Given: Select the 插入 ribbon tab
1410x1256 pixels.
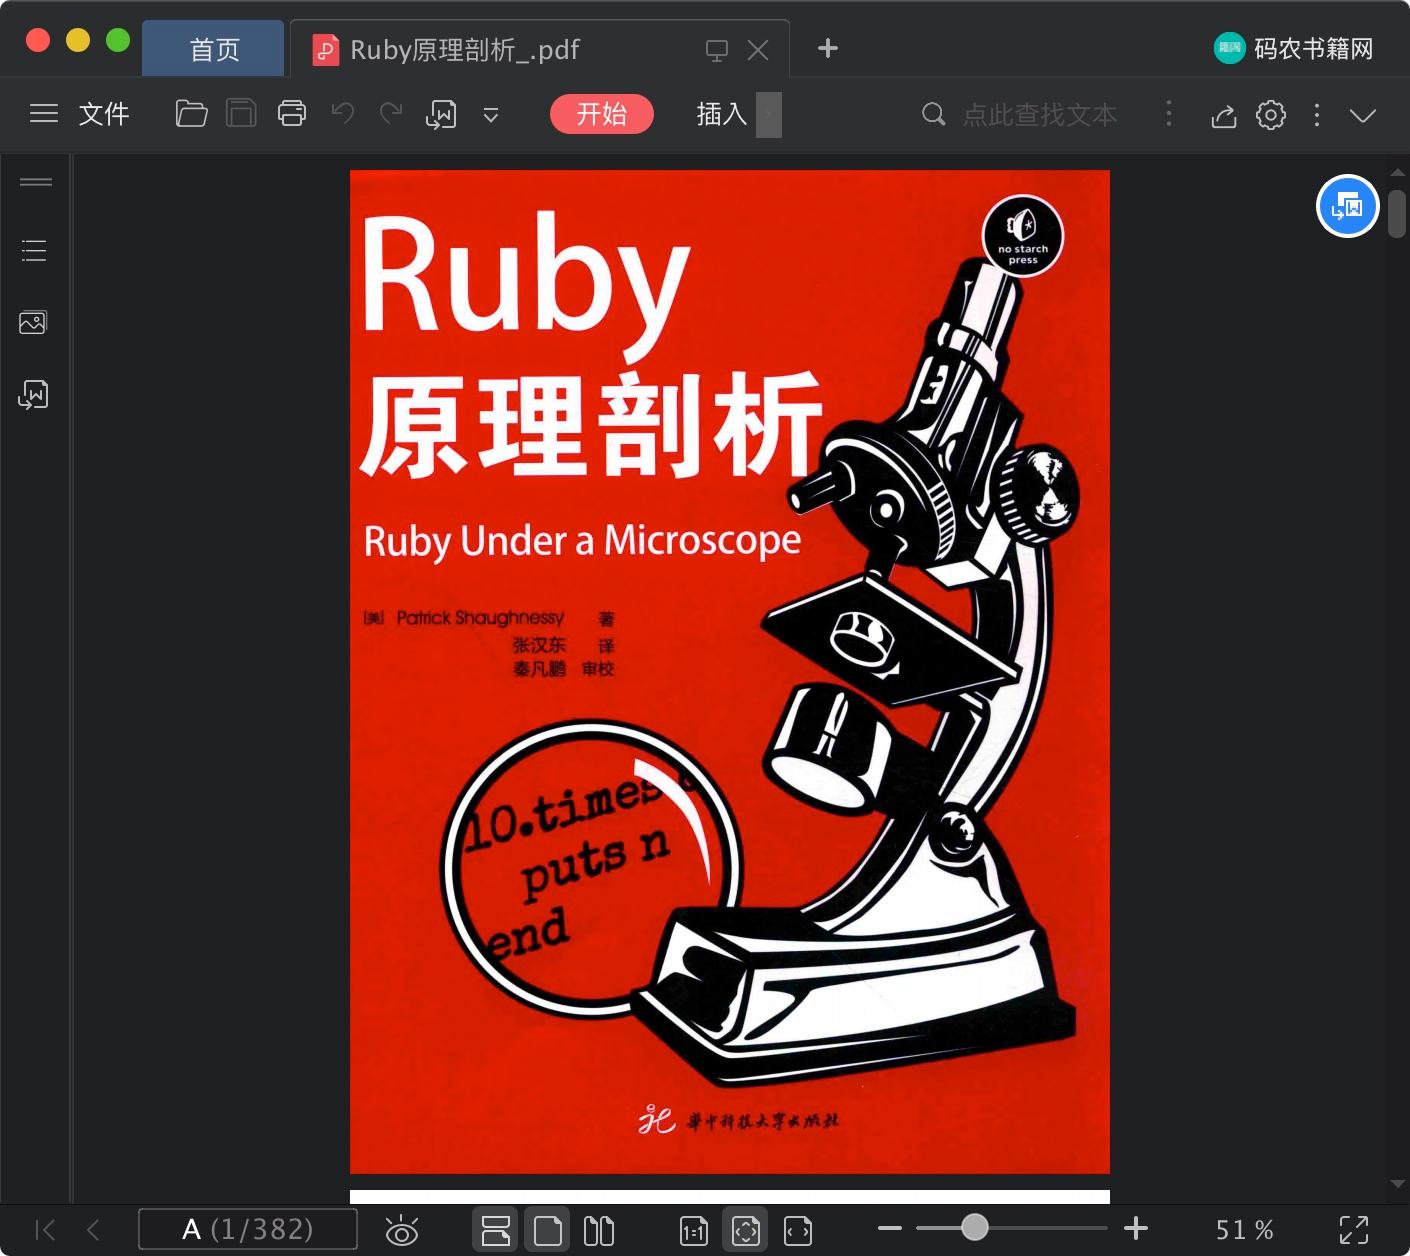Looking at the screenshot, I should tap(722, 114).
